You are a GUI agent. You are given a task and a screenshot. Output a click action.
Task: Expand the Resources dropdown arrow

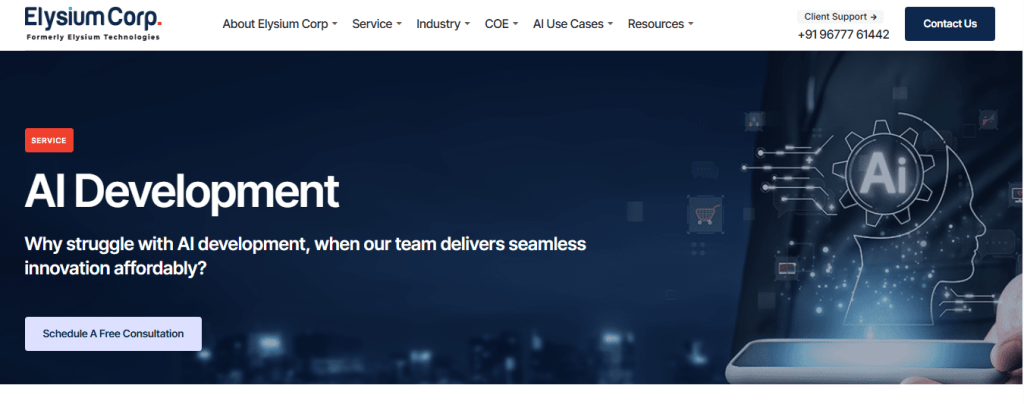691,24
